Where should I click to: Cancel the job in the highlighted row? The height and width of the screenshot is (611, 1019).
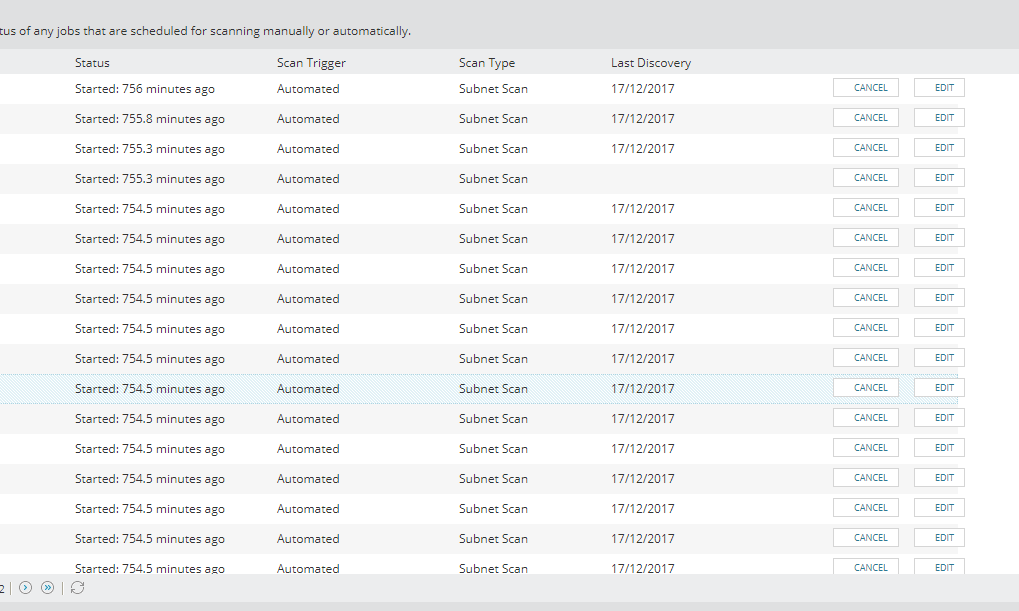[x=866, y=387]
